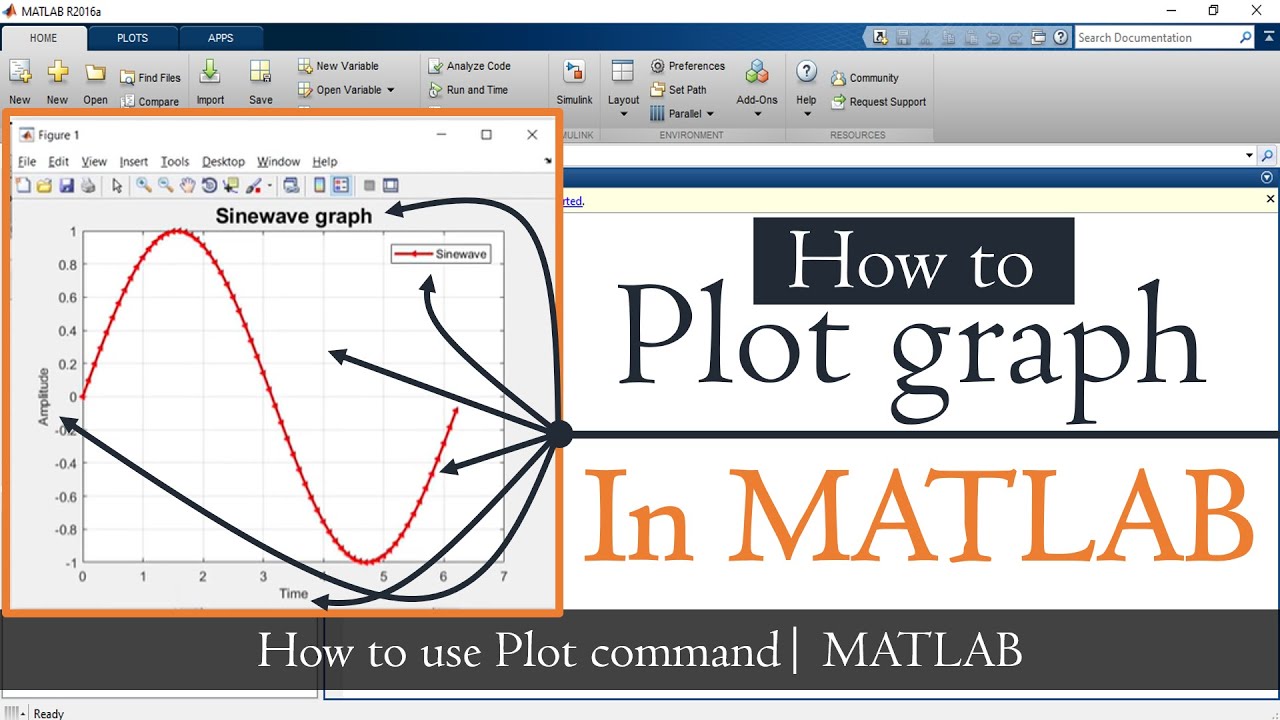Click the Layout grid icon
The width and height of the screenshot is (1280, 720).
click(x=623, y=72)
